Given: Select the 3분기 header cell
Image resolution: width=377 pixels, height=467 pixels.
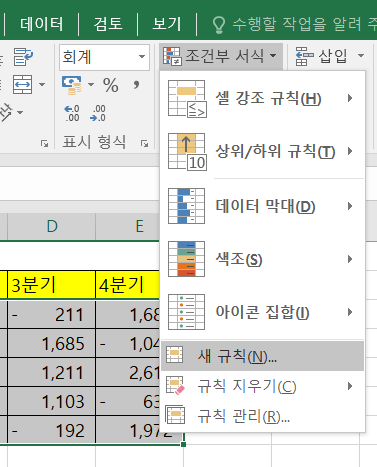Looking at the screenshot, I should click(x=52, y=285).
